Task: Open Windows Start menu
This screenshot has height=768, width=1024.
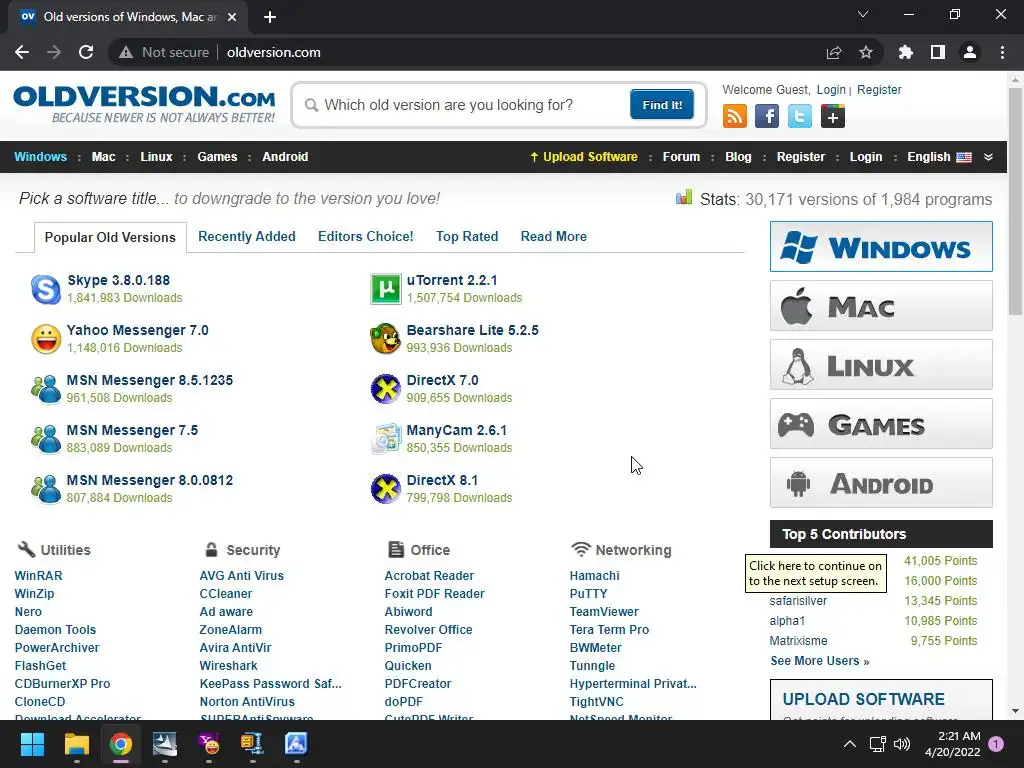Action: click(32, 744)
